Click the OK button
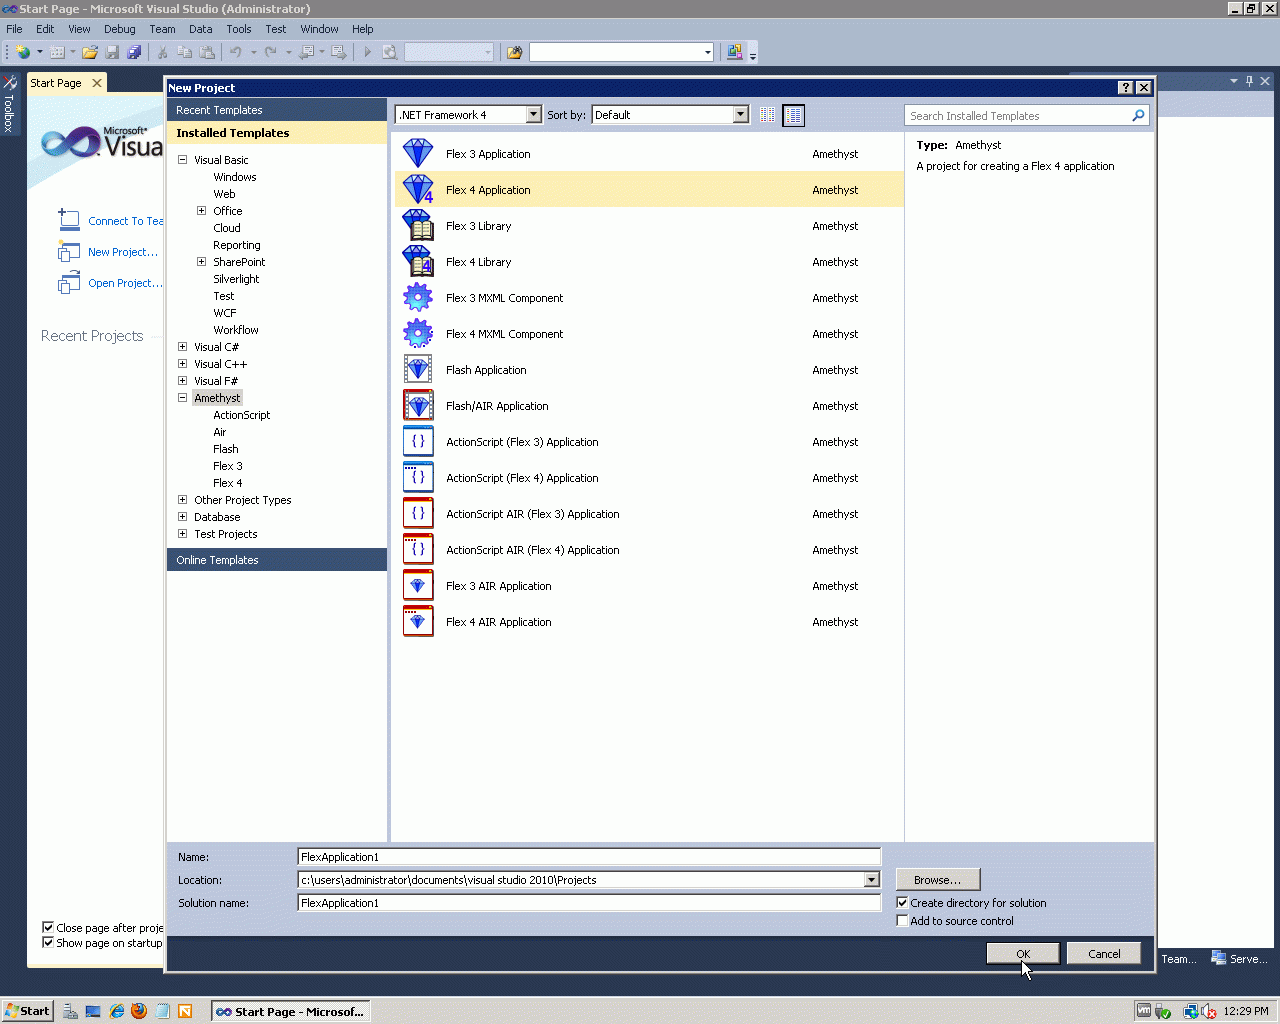The height and width of the screenshot is (1024, 1280). point(1023,954)
